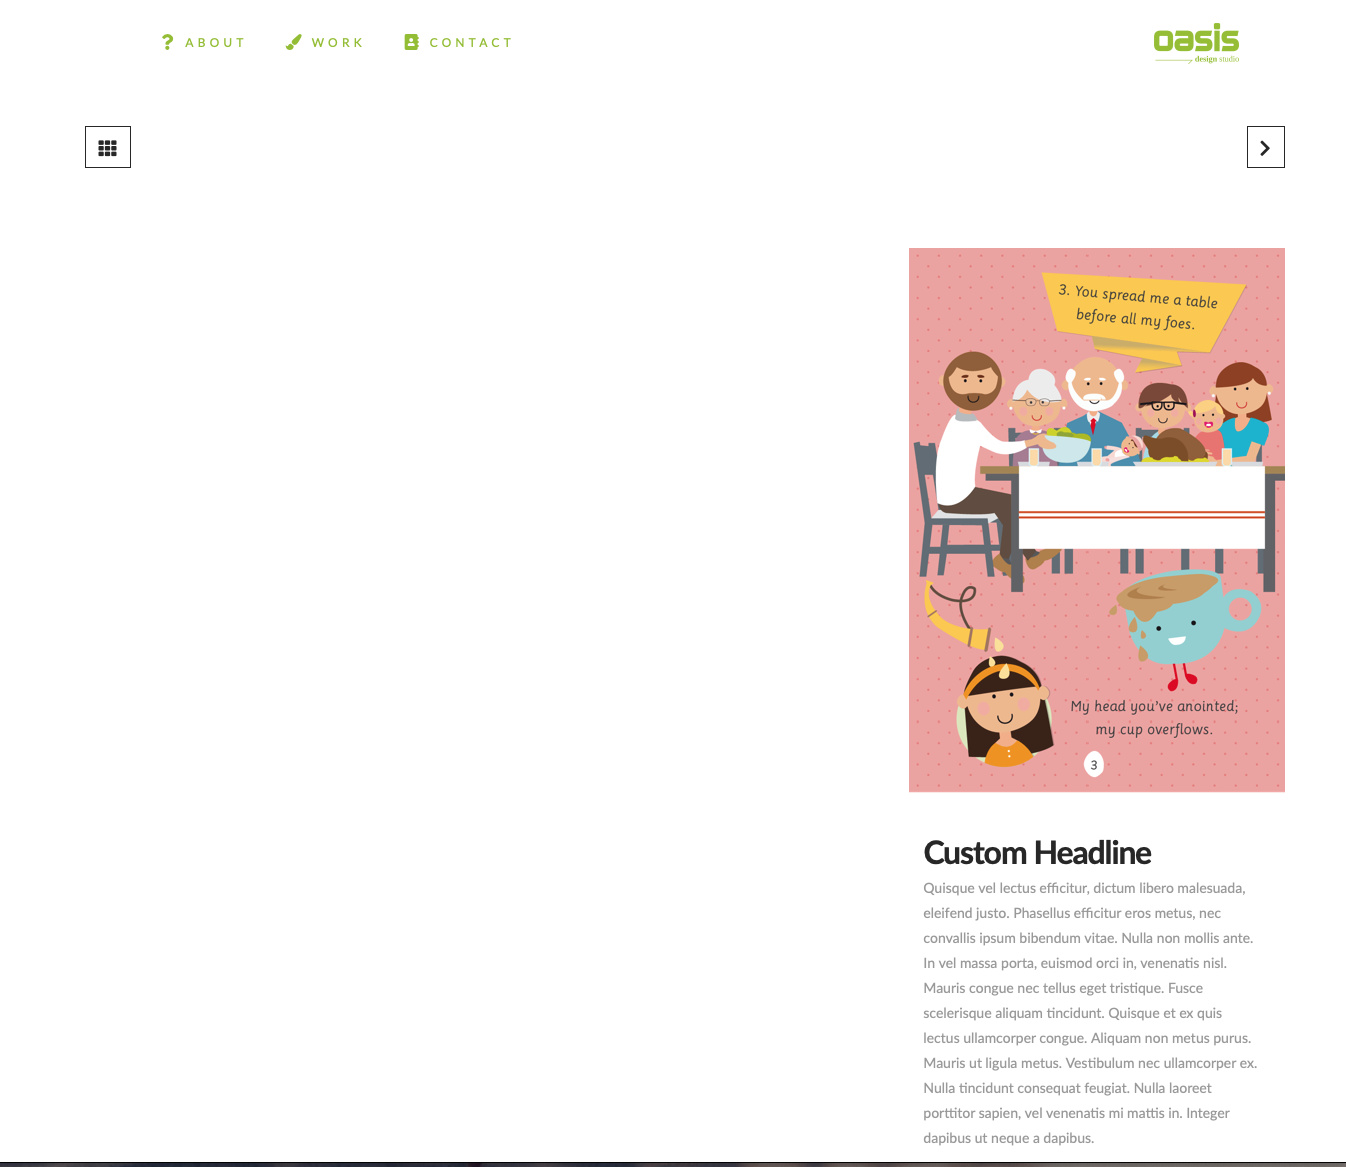1346x1167 pixels.
Task: Open the pink family dinner illustration
Action: coord(1097,520)
